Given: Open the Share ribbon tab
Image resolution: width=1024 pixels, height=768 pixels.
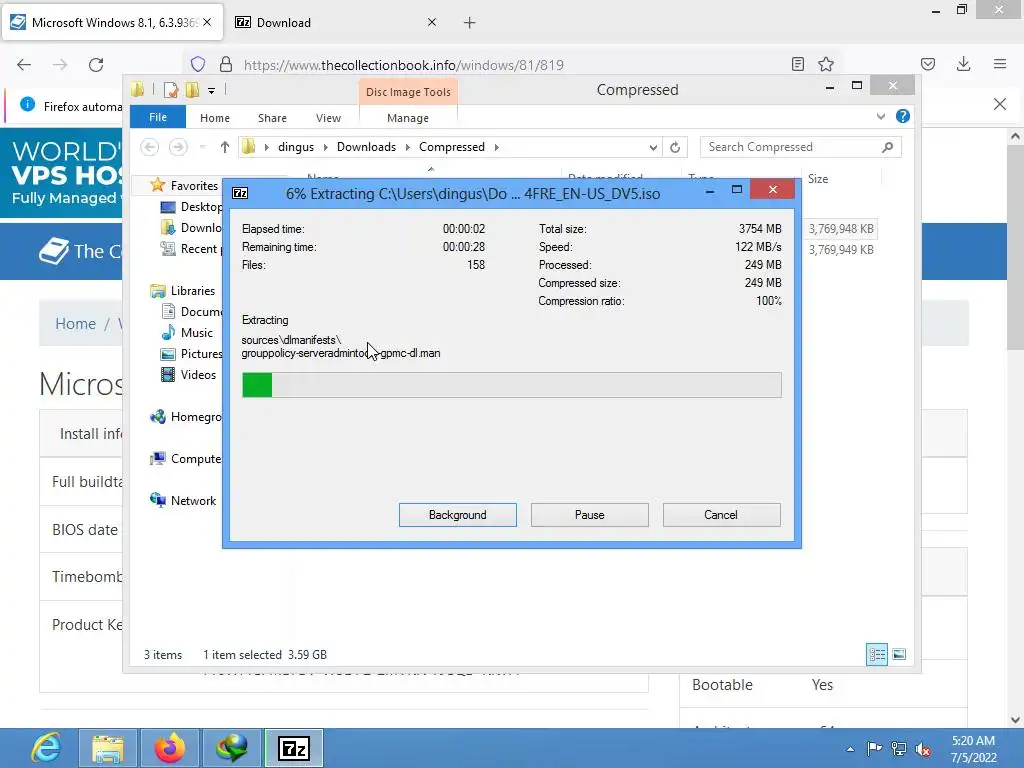Looking at the screenshot, I should tap(272, 118).
